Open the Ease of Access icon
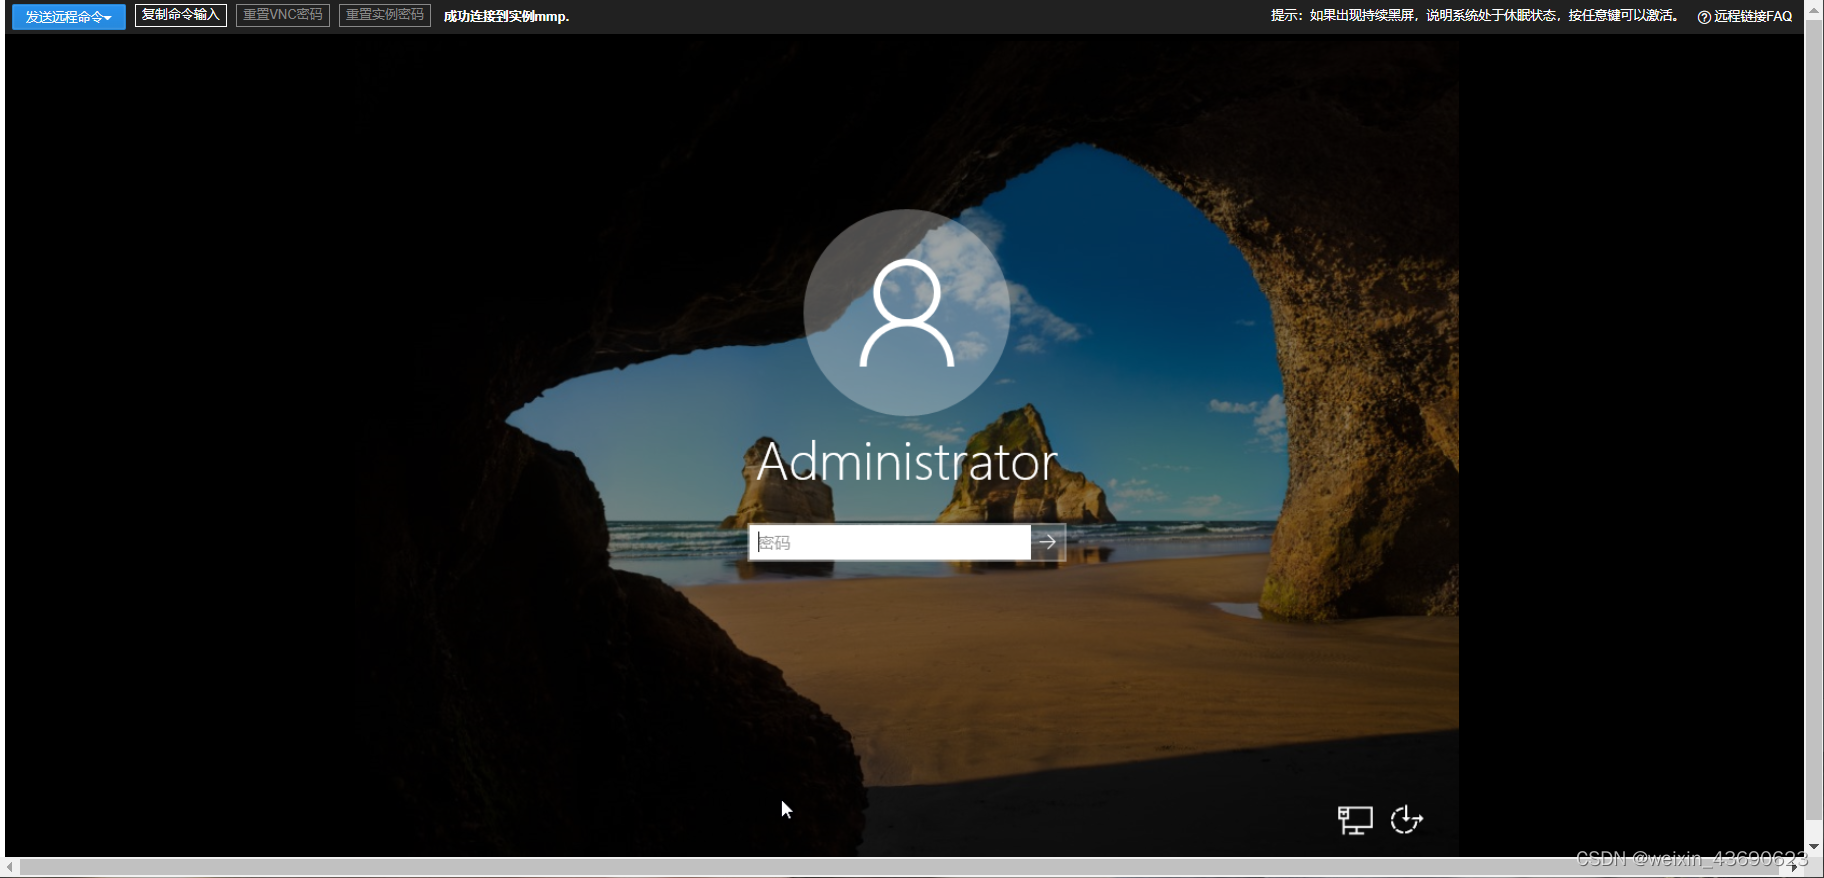 pyautogui.click(x=1406, y=819)
